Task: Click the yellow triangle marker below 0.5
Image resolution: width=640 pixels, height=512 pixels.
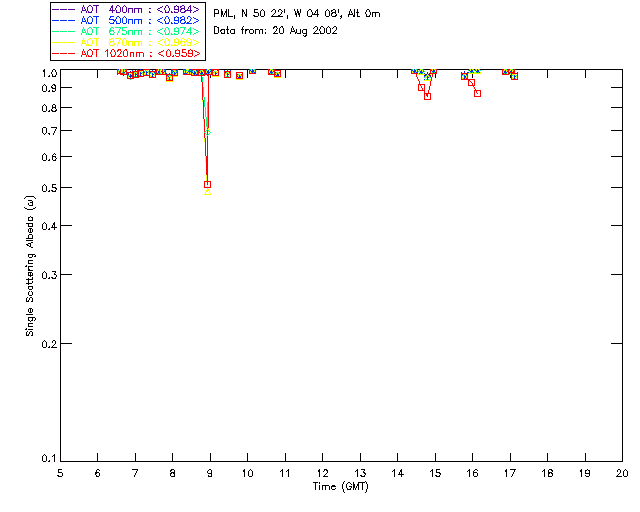Action: click(208, 192)
